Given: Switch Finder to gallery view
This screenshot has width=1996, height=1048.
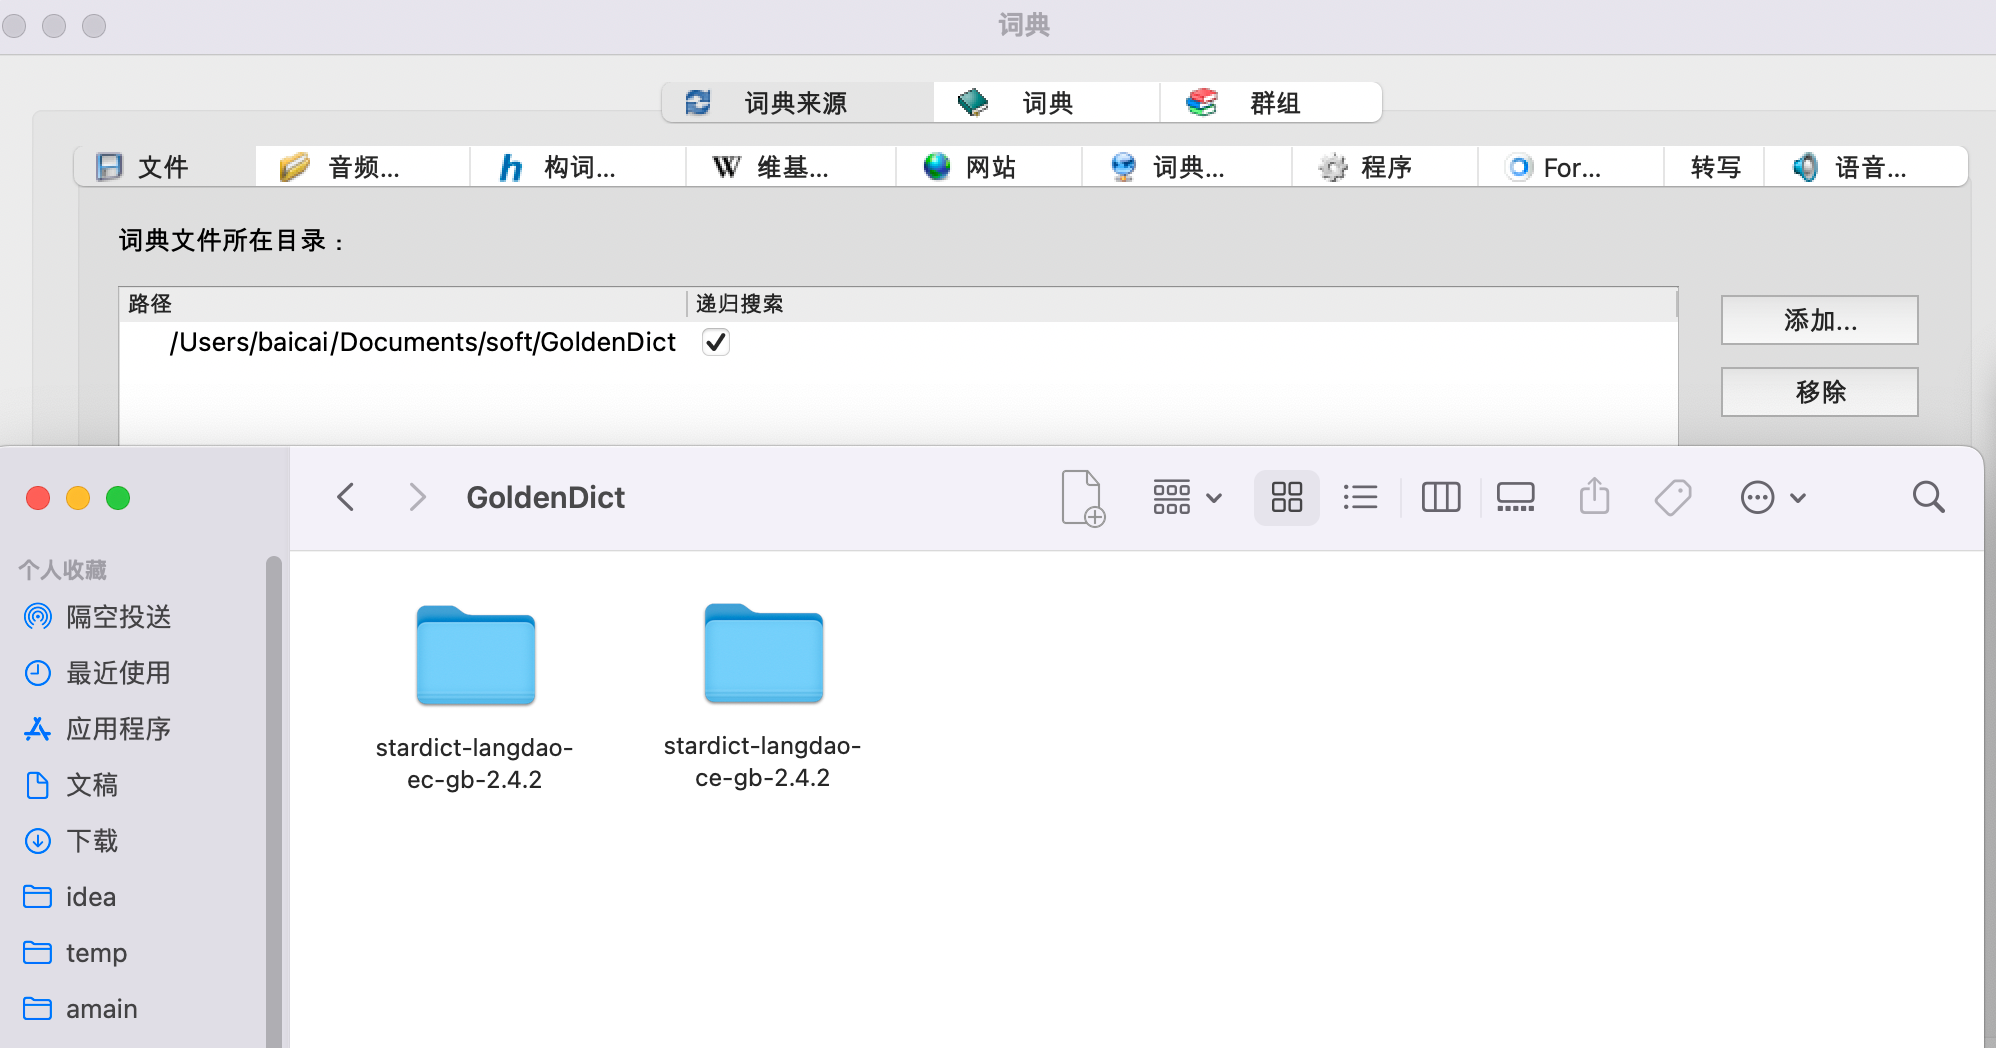Looking at the screenshot, I should (1515, 497).
